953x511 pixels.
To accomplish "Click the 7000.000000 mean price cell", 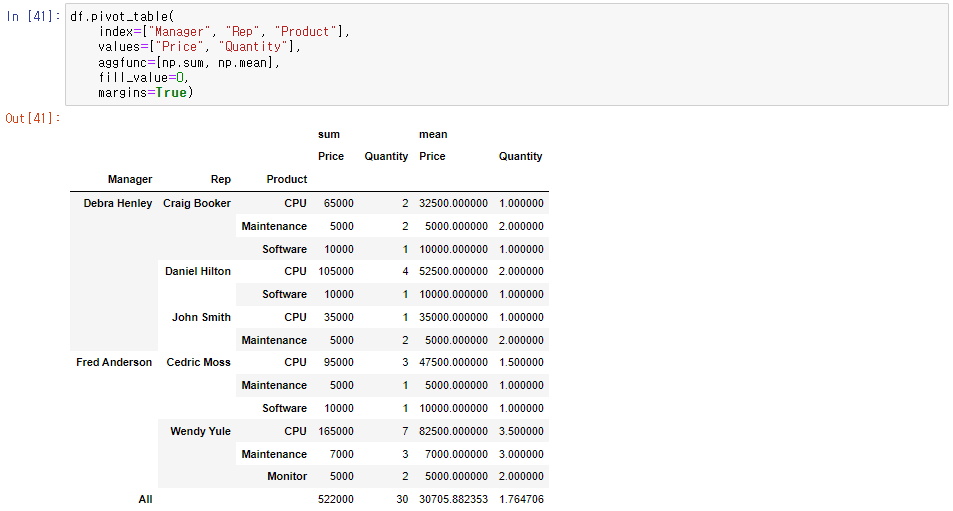I will pos(456,454).
